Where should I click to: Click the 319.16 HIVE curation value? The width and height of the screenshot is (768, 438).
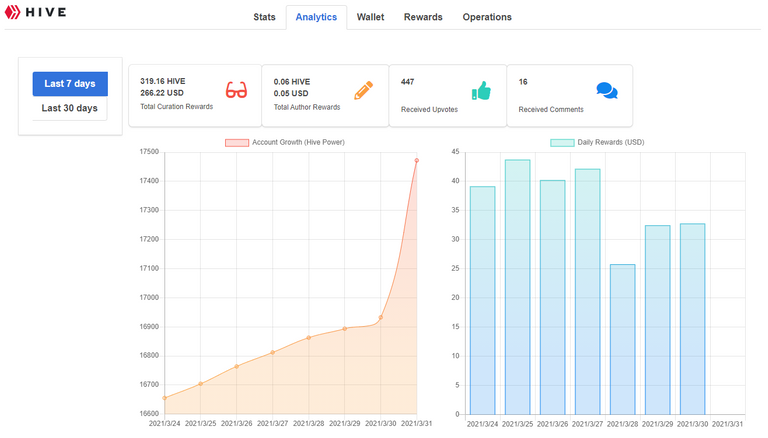163,81
